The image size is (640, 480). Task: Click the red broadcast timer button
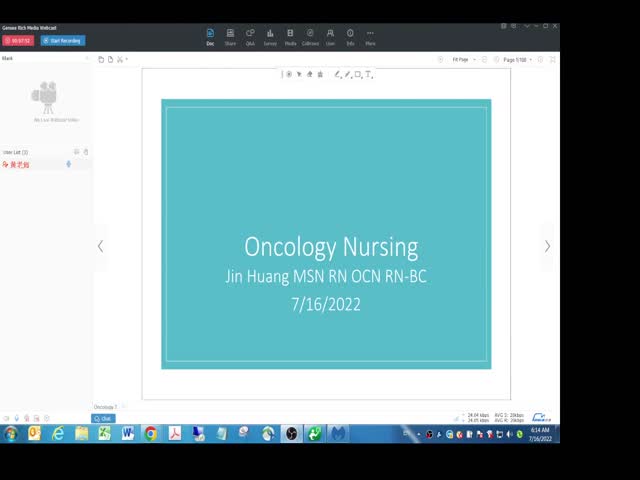tap(18, 41)
